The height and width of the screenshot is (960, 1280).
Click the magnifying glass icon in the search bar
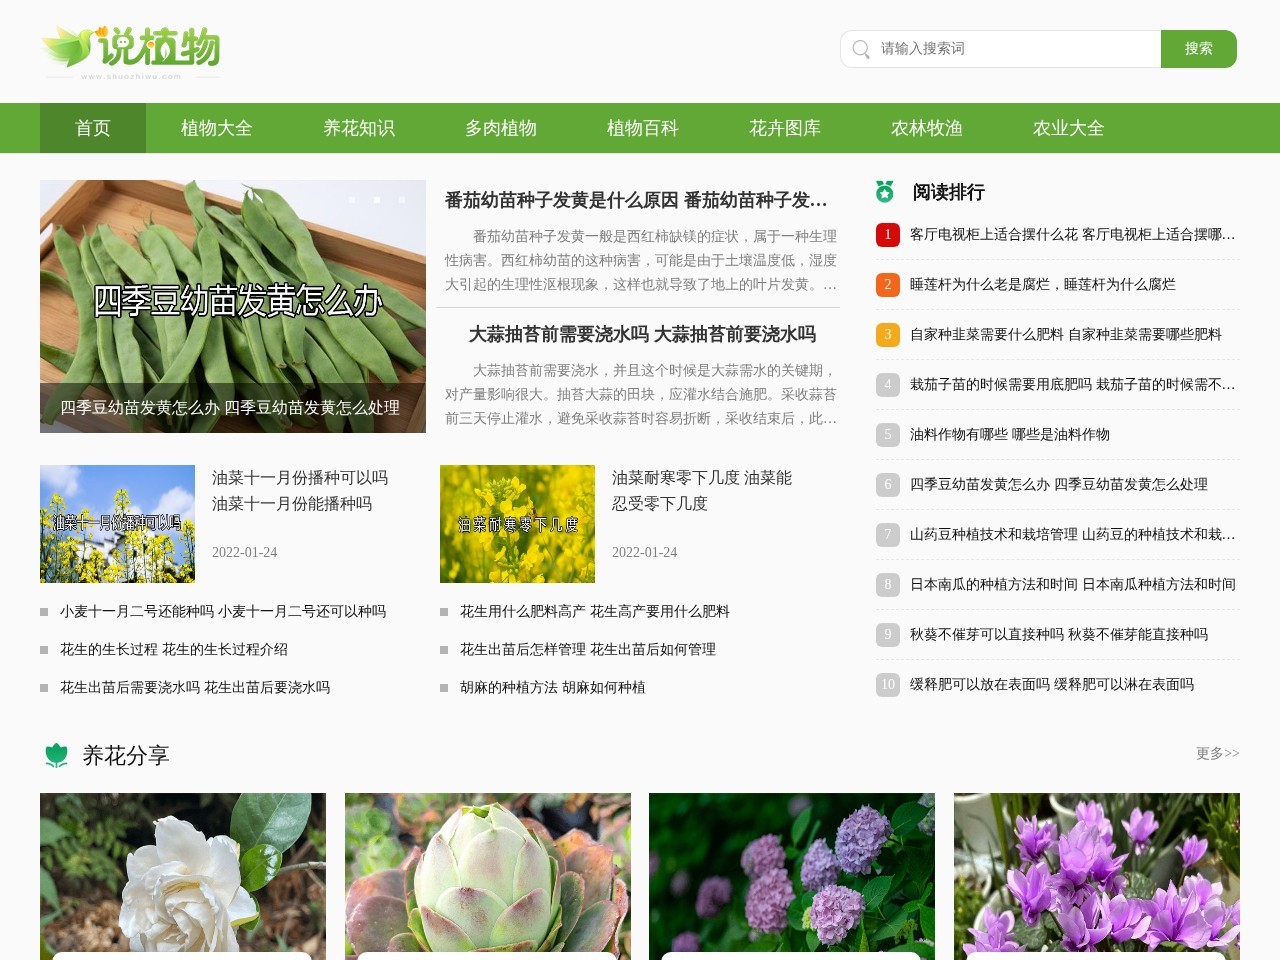(x=860, y=49)
